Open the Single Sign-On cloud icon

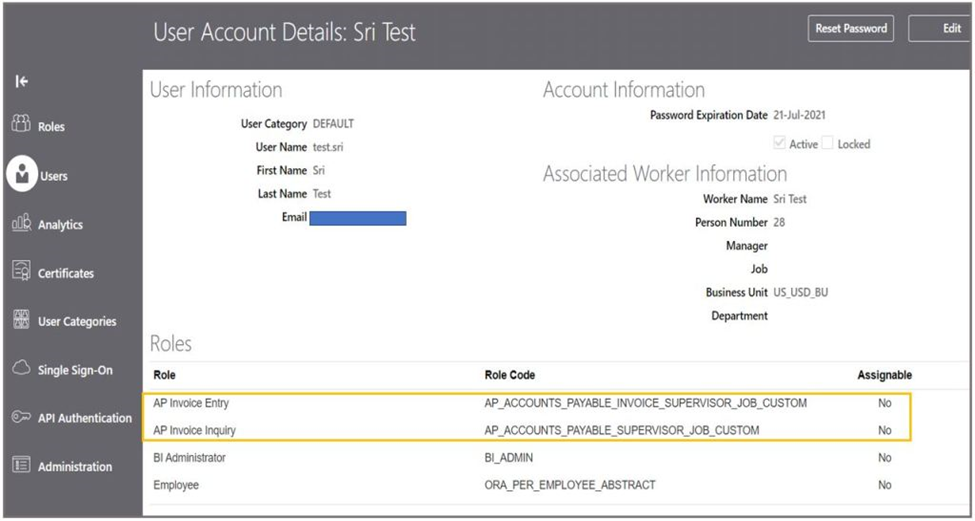21,369
